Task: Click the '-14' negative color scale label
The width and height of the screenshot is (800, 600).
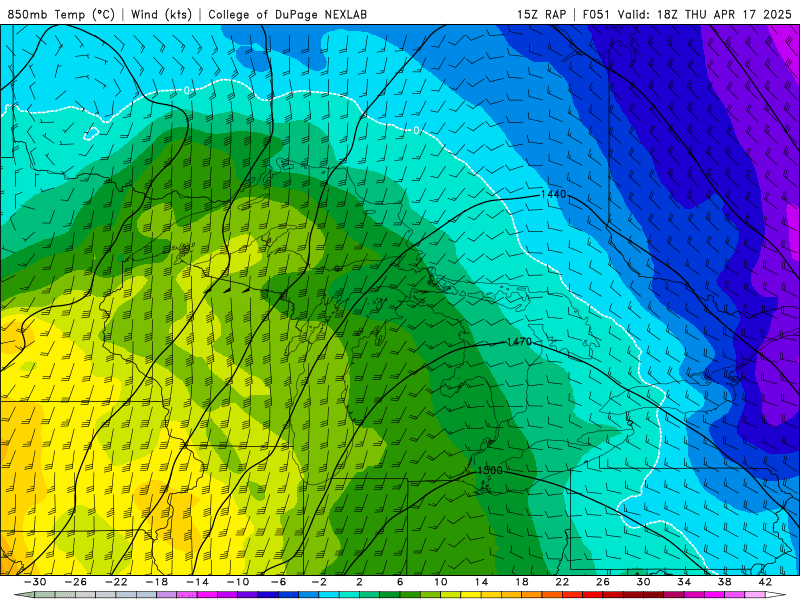Action: tap(197, 582)
